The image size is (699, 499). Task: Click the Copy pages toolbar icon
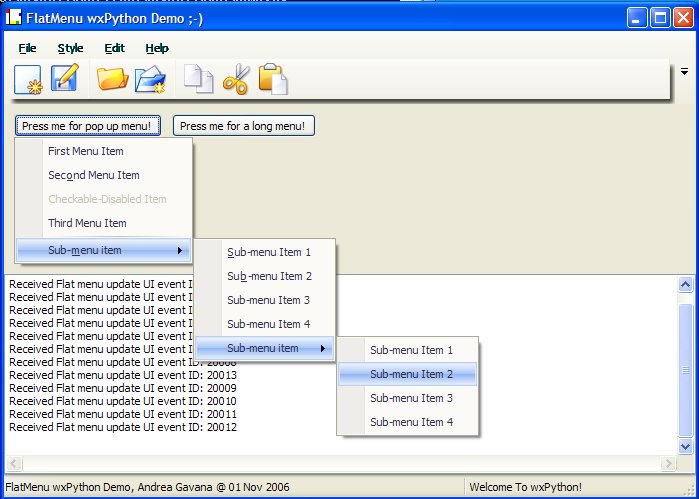(199, 79)
